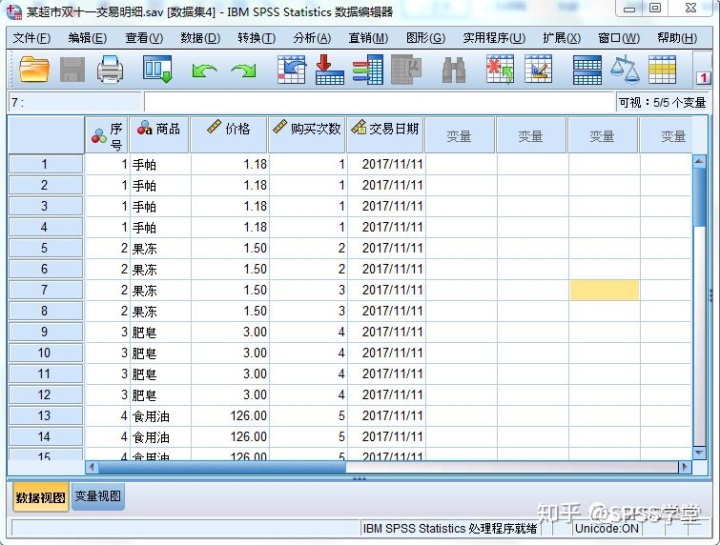The width and height of the screenshot is (720, 545).
Task: Click the Insert variable icon
Action: [538, 69]
